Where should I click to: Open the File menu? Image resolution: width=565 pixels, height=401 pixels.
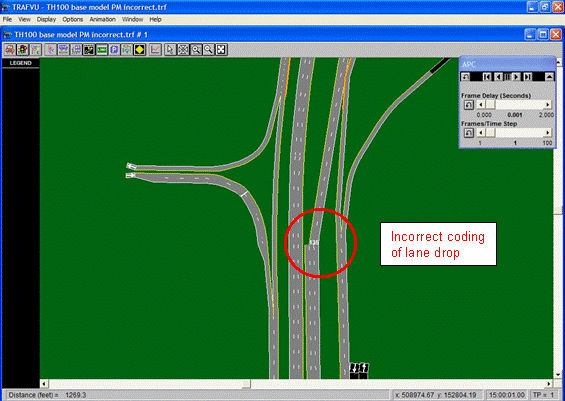point(7,19)
